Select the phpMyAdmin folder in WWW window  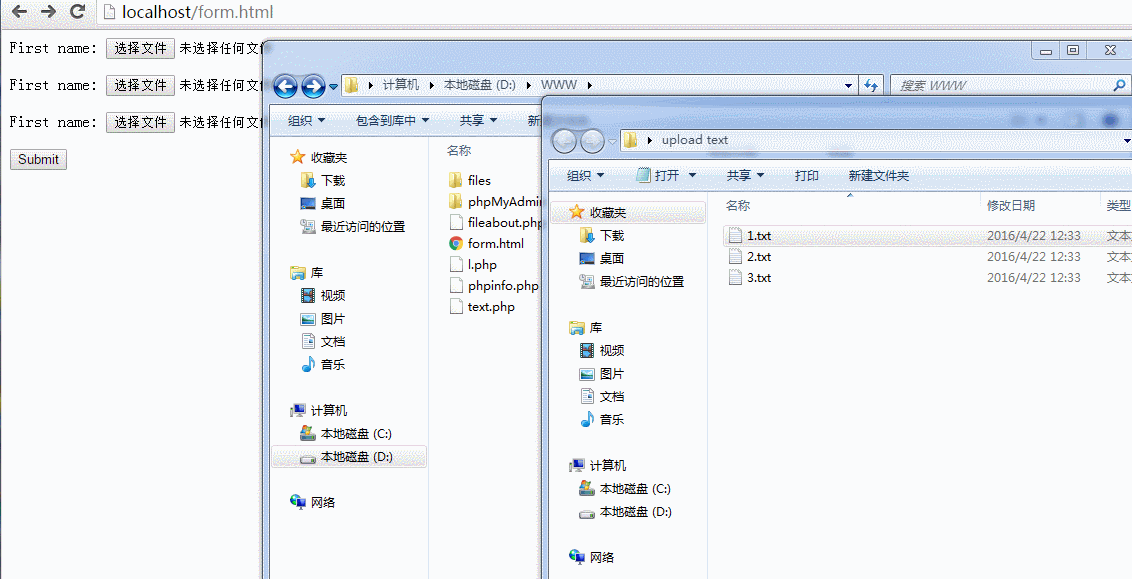pos(495,201)
